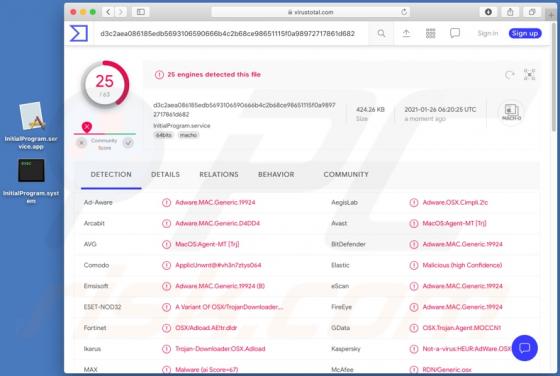This screenshot has height=376, width=560.
Task: Click the FireEye engine name
Action: [341, 307]
